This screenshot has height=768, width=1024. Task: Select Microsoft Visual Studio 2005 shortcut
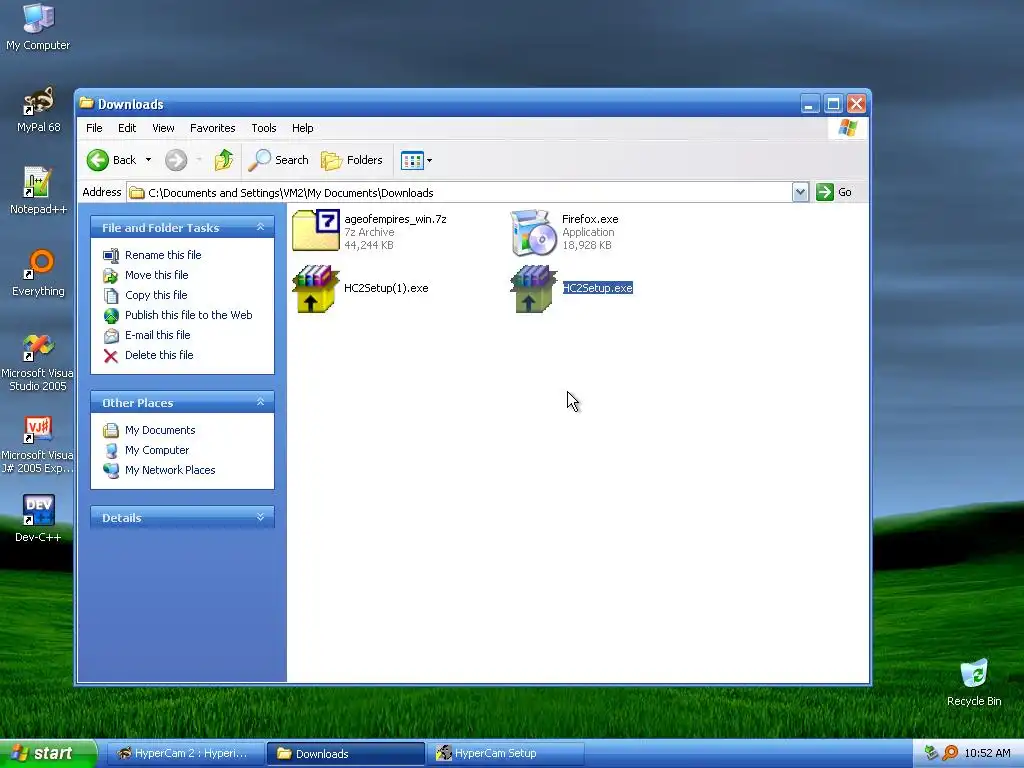click(37, 362)
